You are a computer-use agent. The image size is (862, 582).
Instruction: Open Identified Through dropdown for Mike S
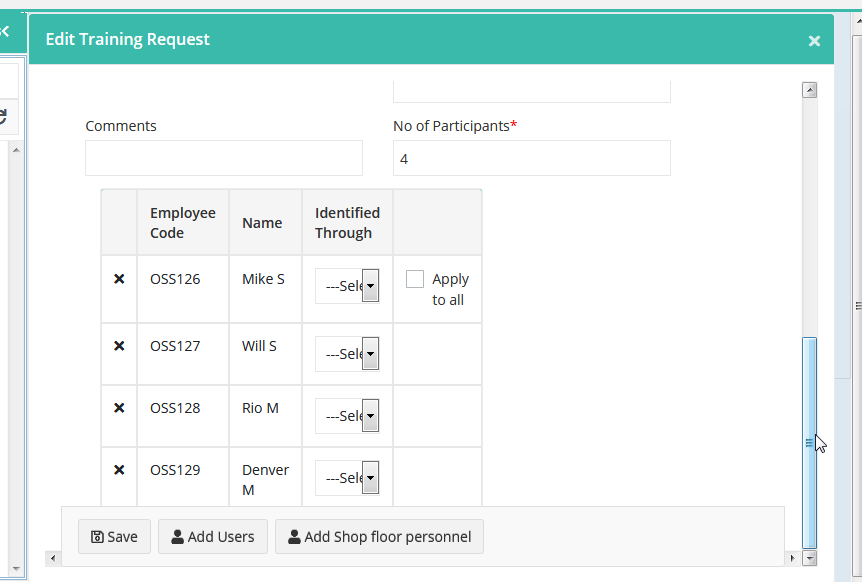coord(347,286)
